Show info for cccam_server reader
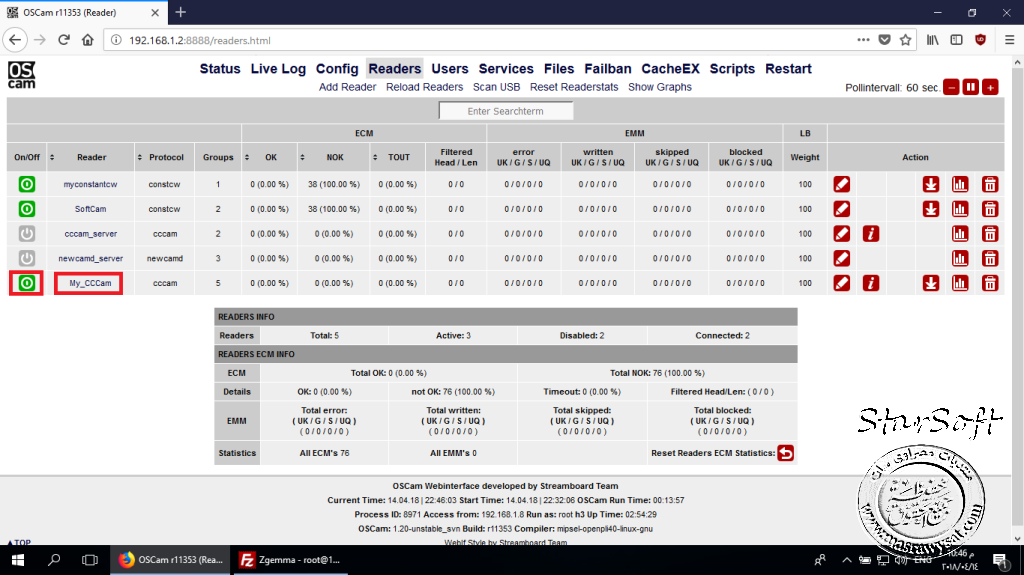 pos(871,234)
